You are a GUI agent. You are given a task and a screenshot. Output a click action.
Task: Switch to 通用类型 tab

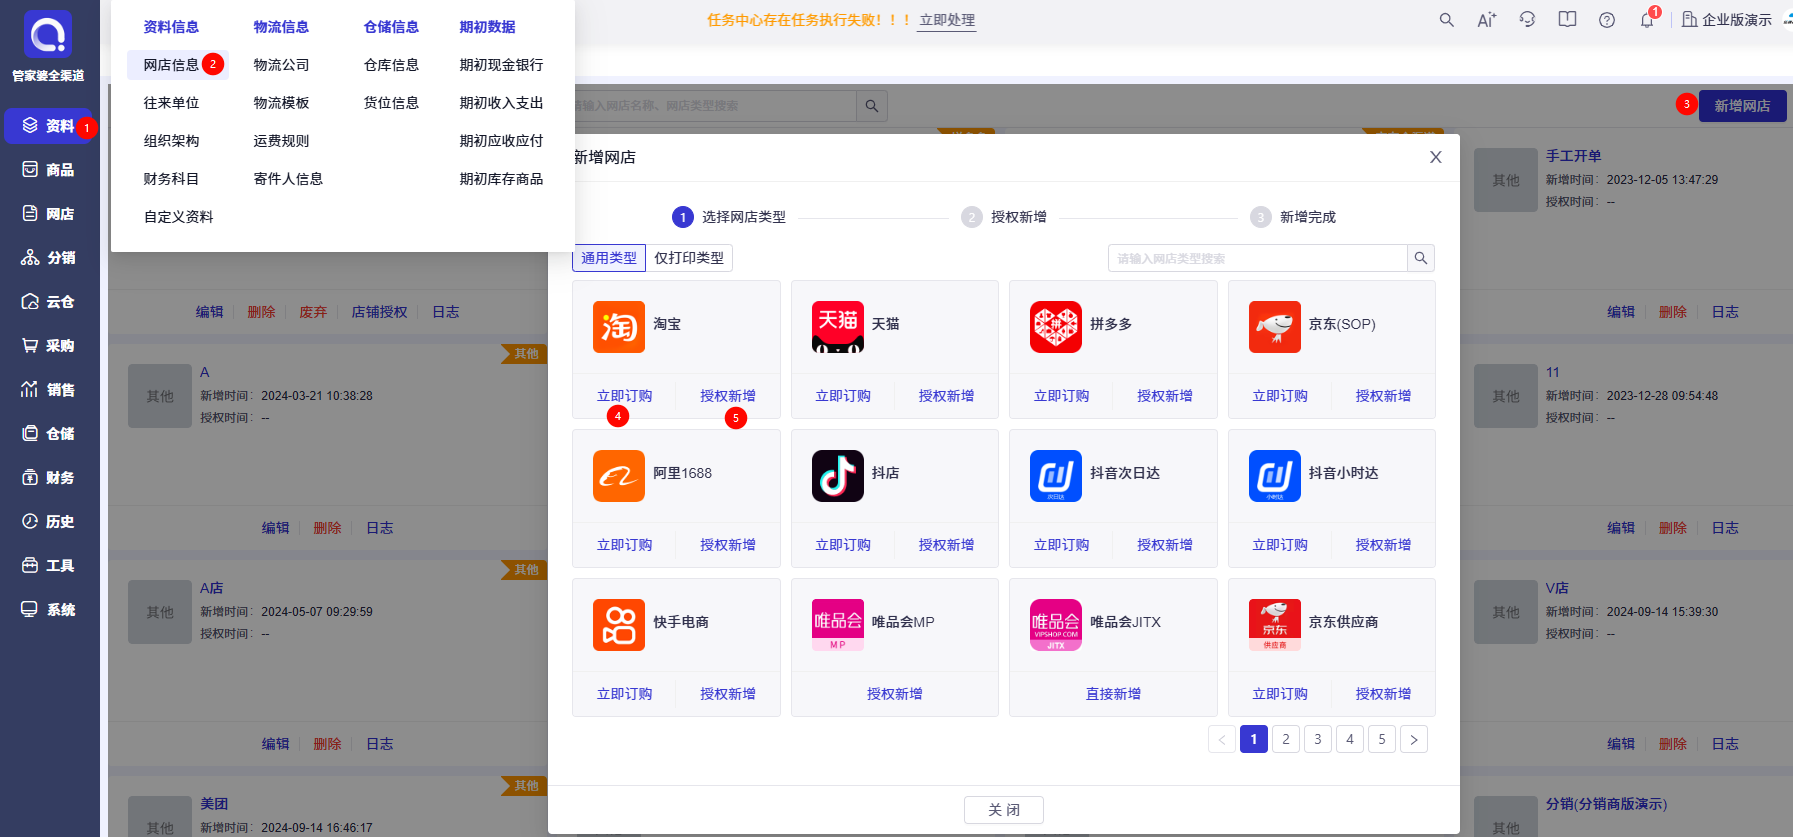pos(609,258)
